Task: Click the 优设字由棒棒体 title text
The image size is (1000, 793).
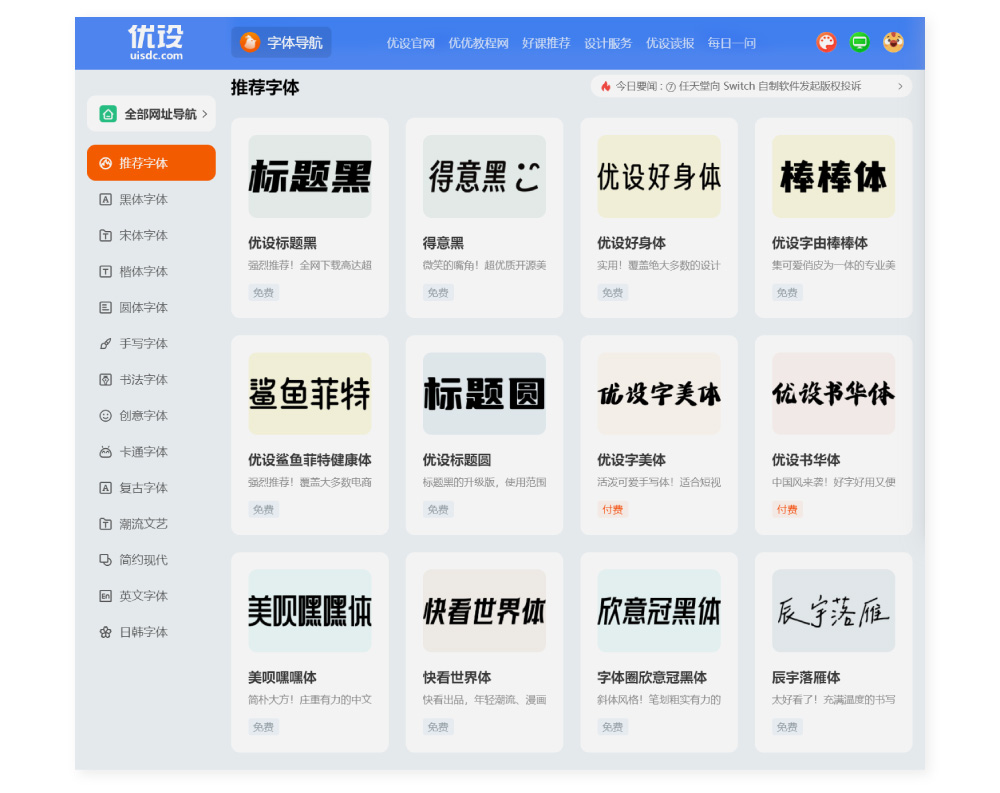Action: coord(820,243)
